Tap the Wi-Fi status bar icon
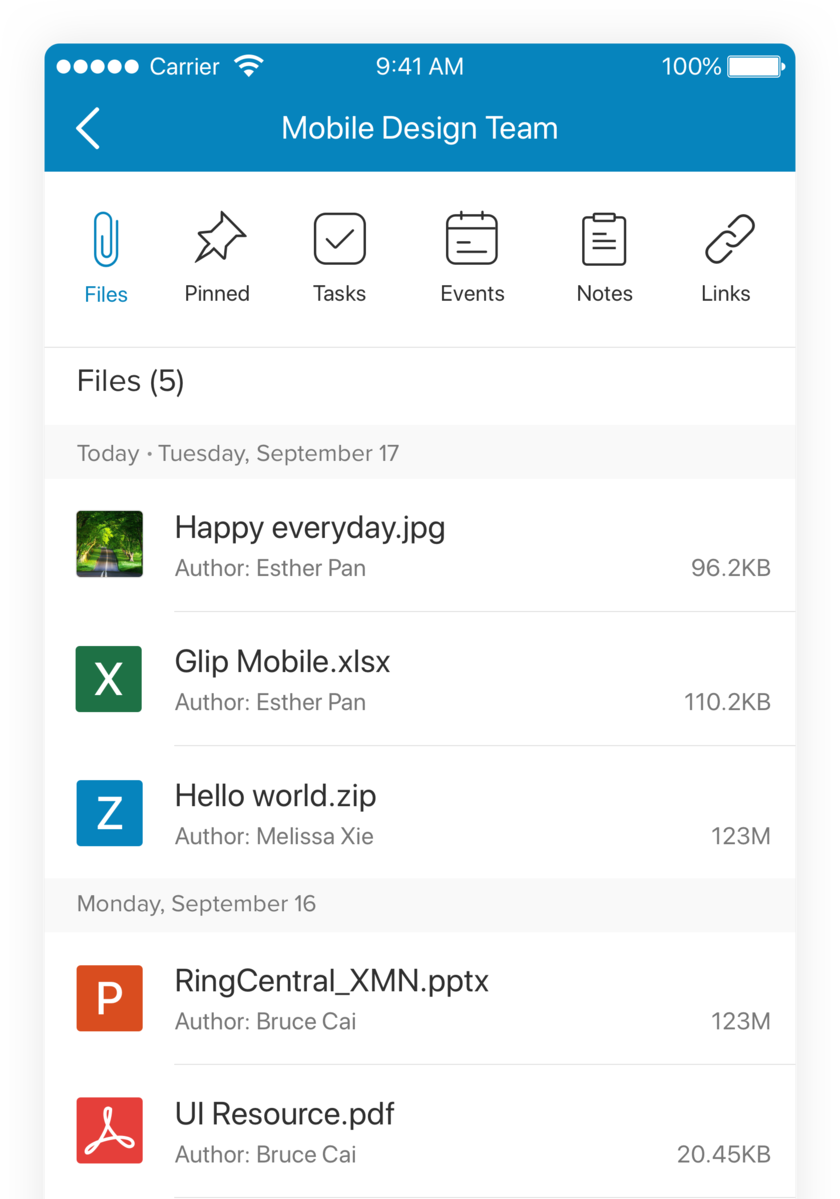 tap(248, 67)
